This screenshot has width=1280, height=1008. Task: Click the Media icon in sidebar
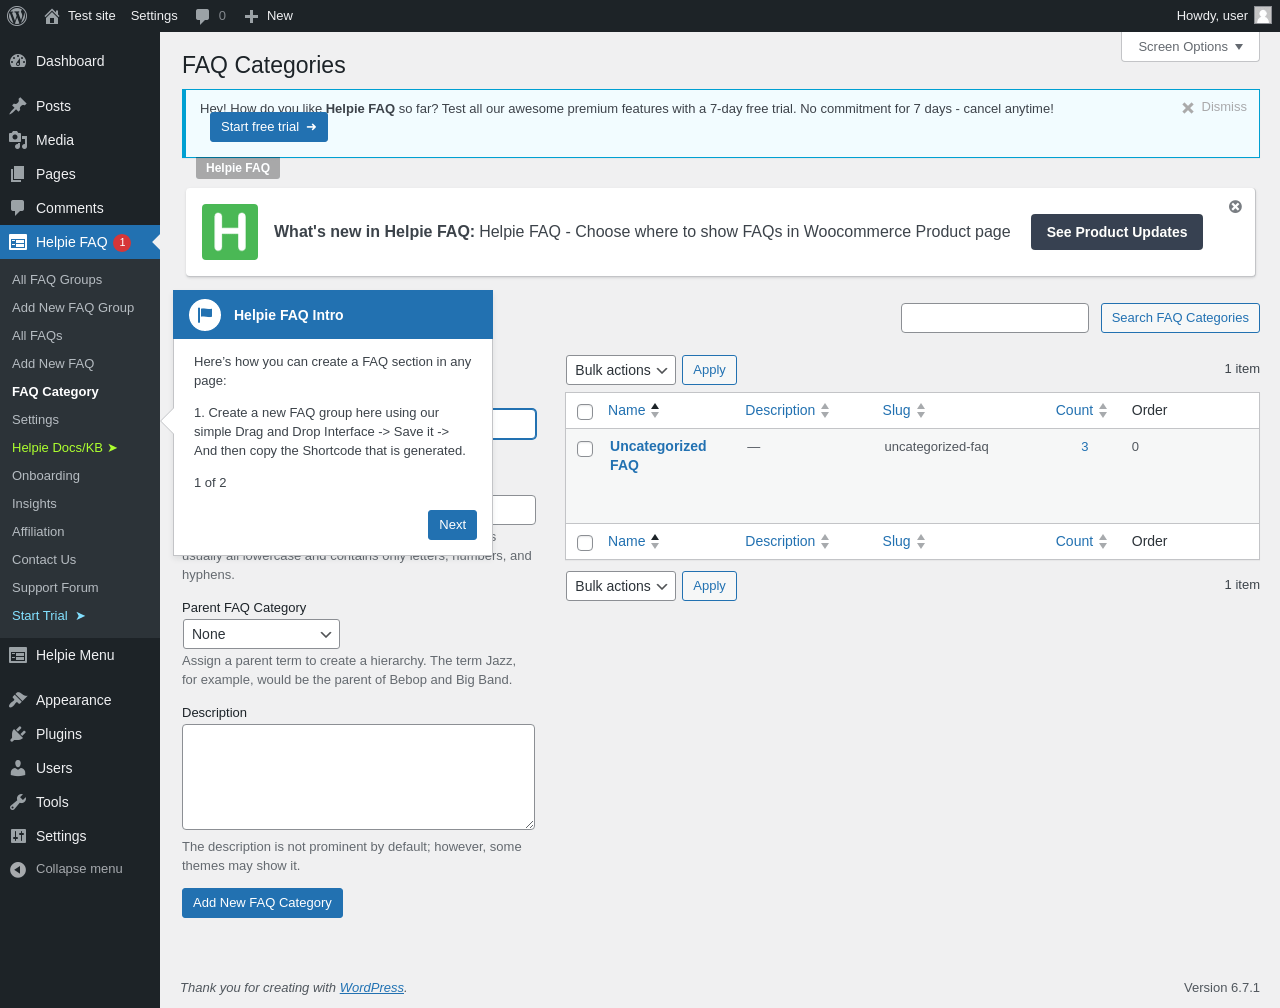[x=18, y=140]
